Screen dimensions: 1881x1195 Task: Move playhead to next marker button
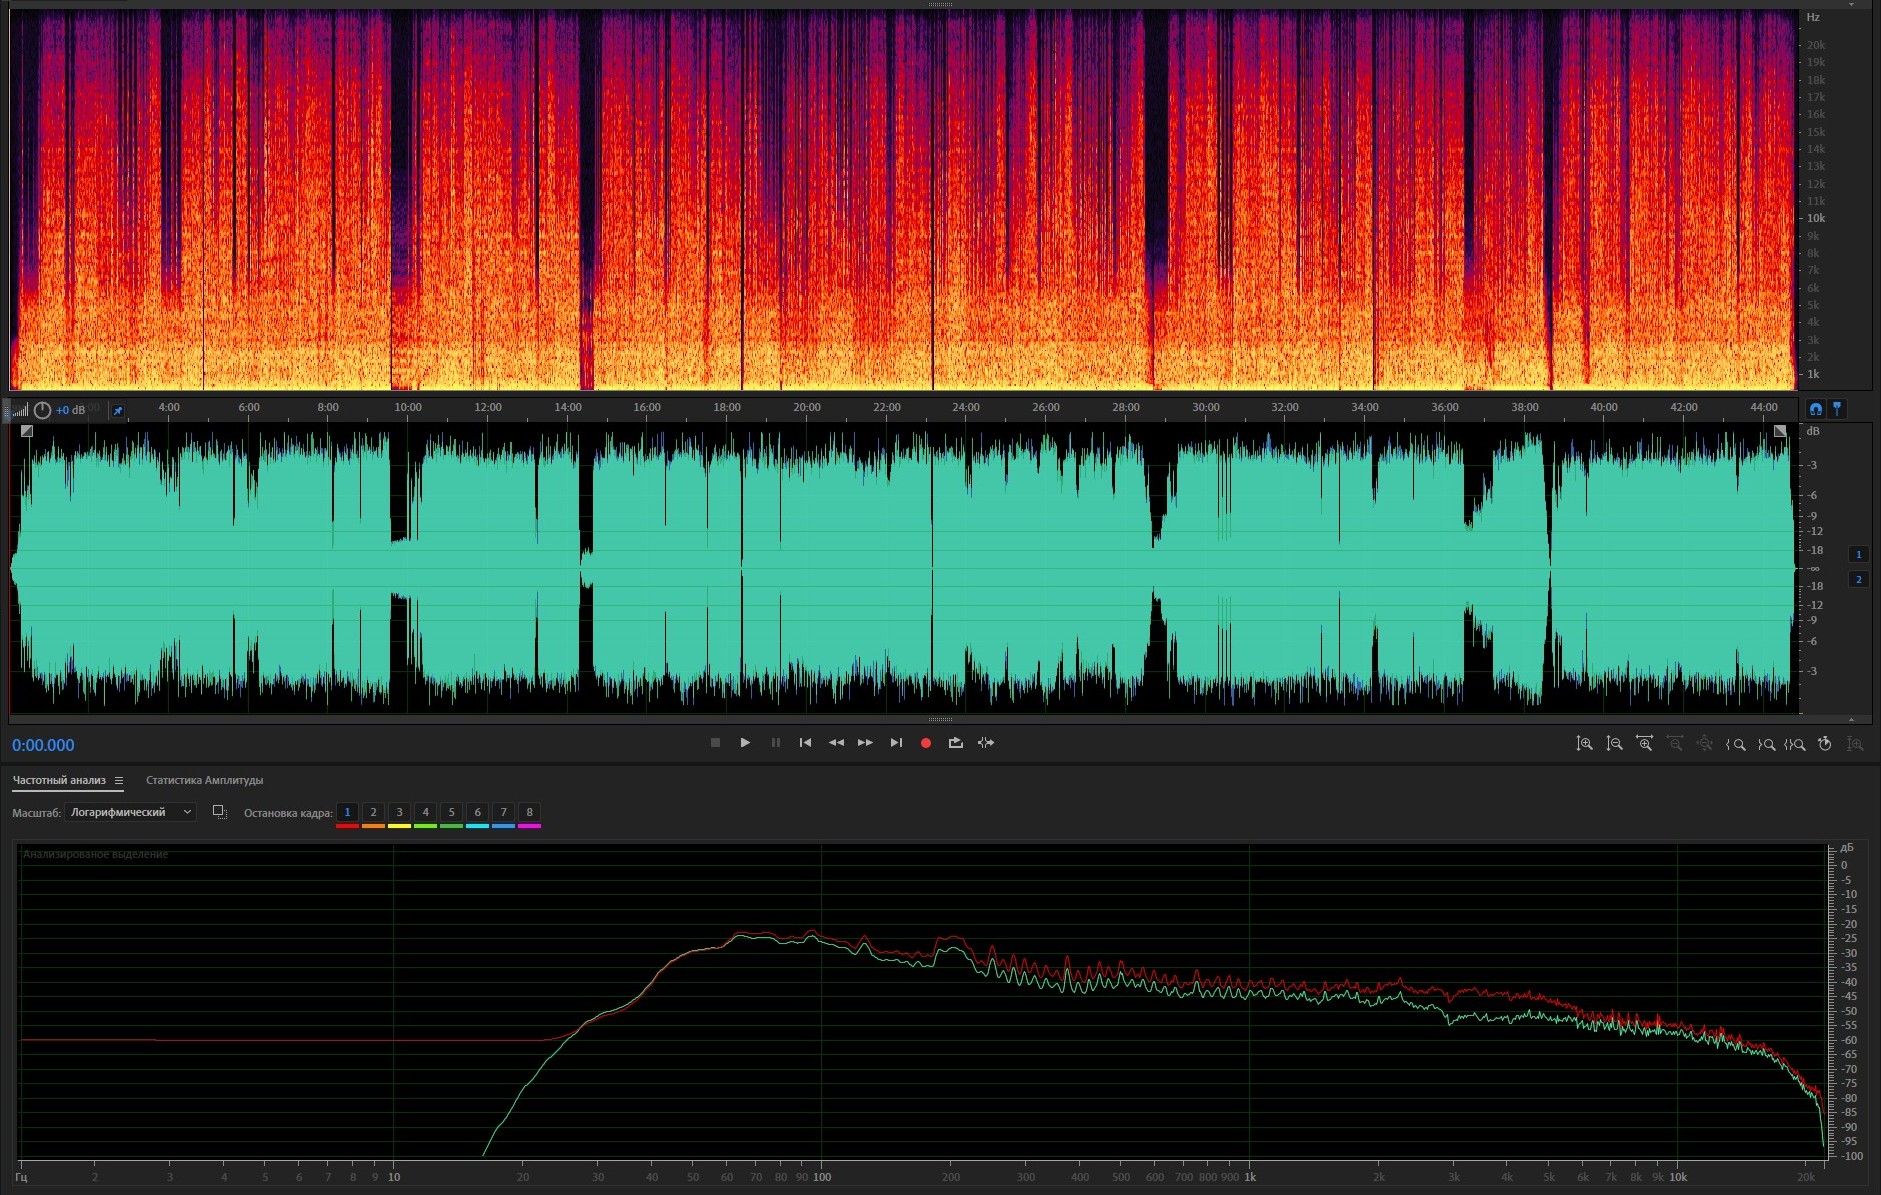pos(896,743)
